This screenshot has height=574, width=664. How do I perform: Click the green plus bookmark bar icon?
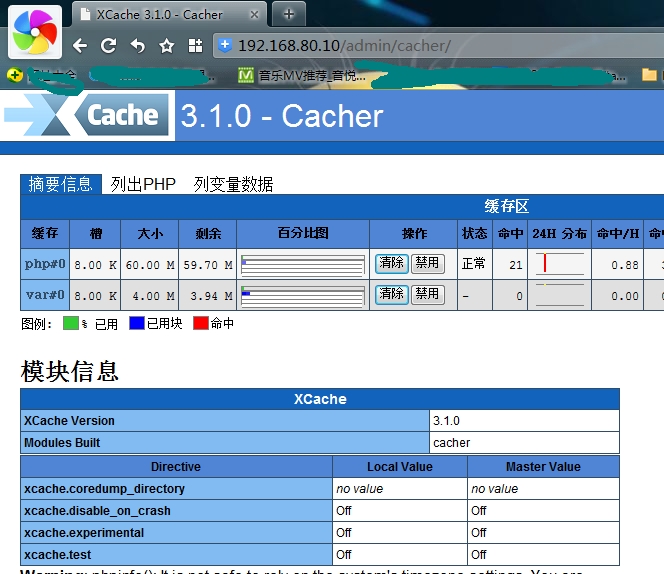pyautogui.click(x=15, y=75)
